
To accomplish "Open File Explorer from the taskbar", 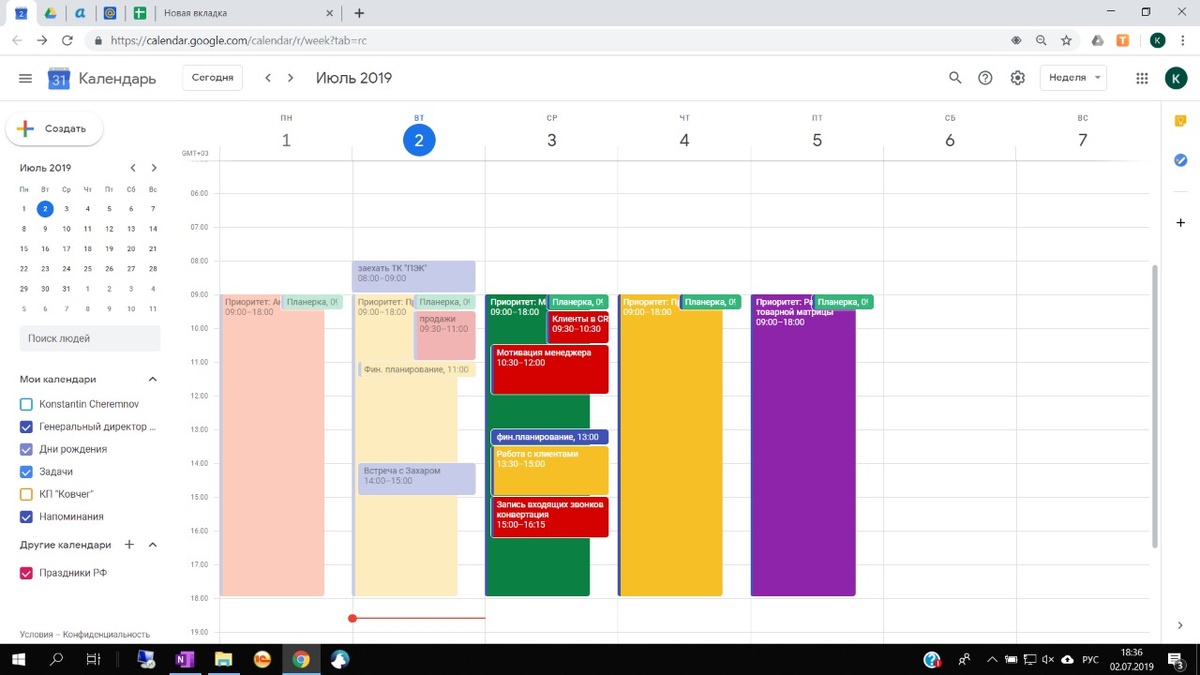I will (223, 659).
